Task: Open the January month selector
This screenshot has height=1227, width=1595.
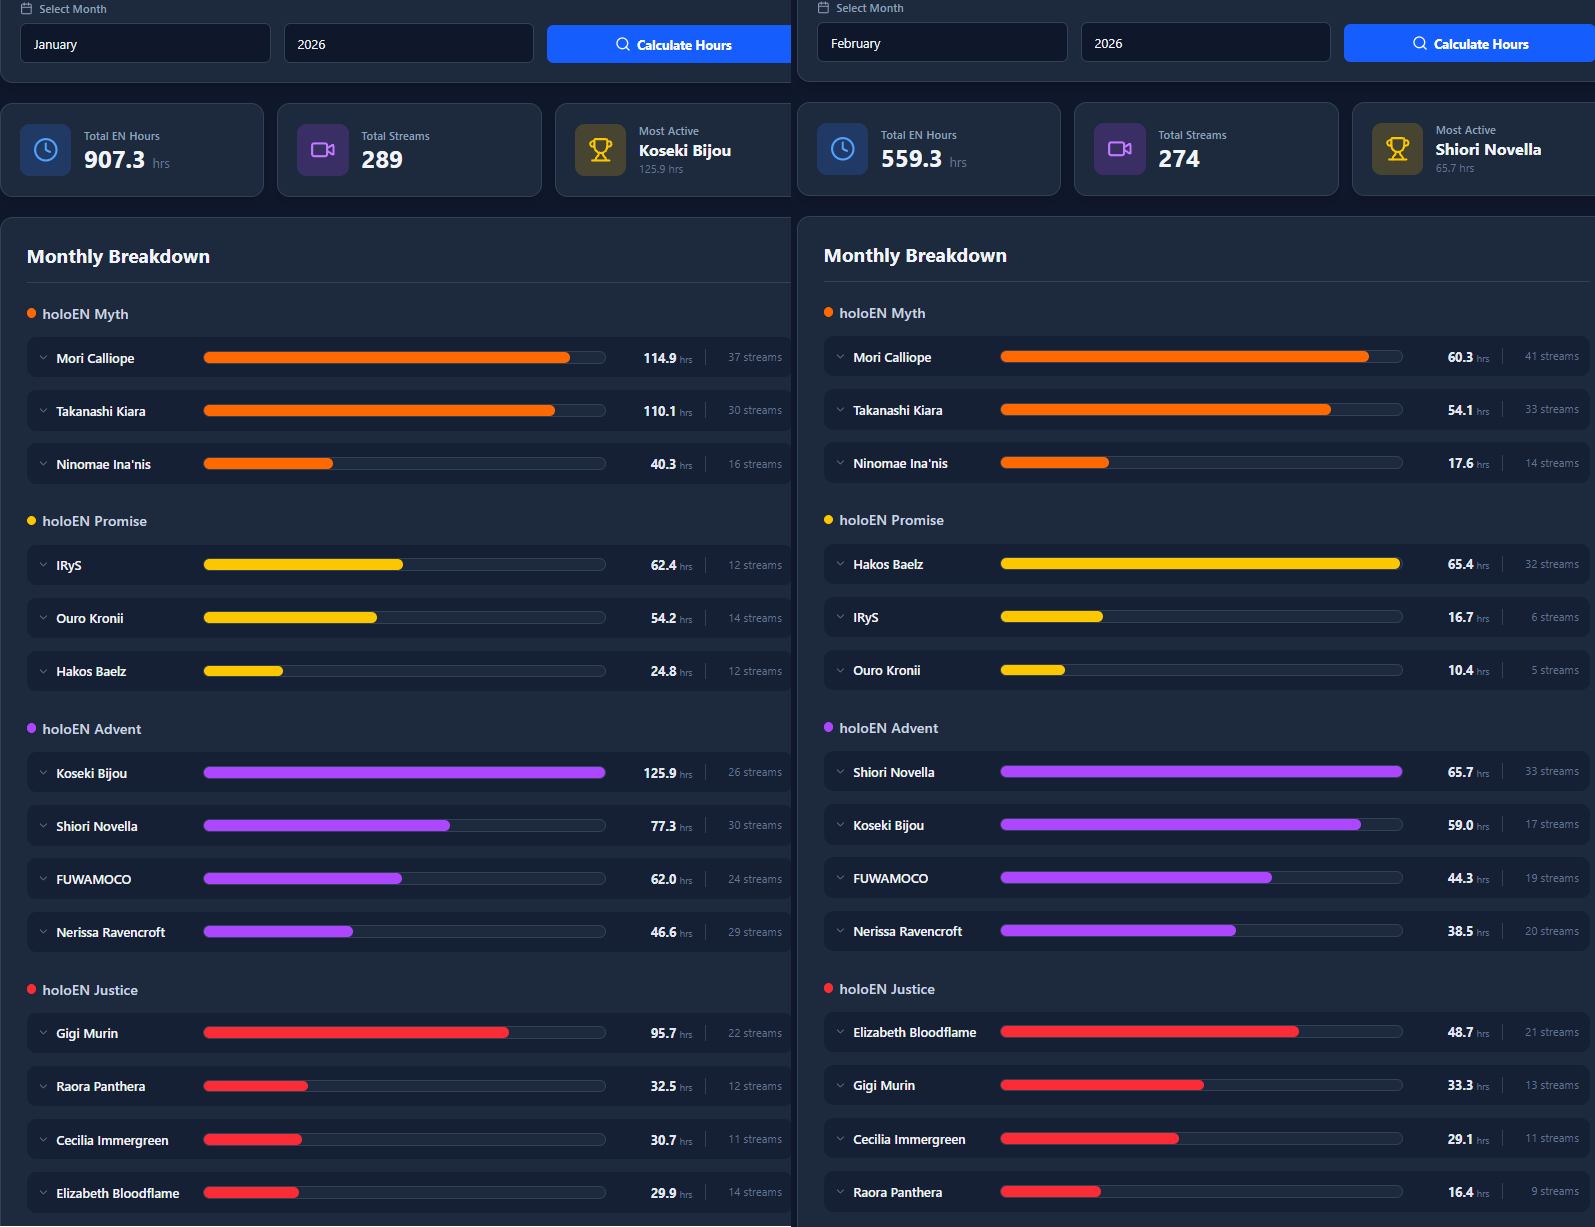Action: point(145,44)
